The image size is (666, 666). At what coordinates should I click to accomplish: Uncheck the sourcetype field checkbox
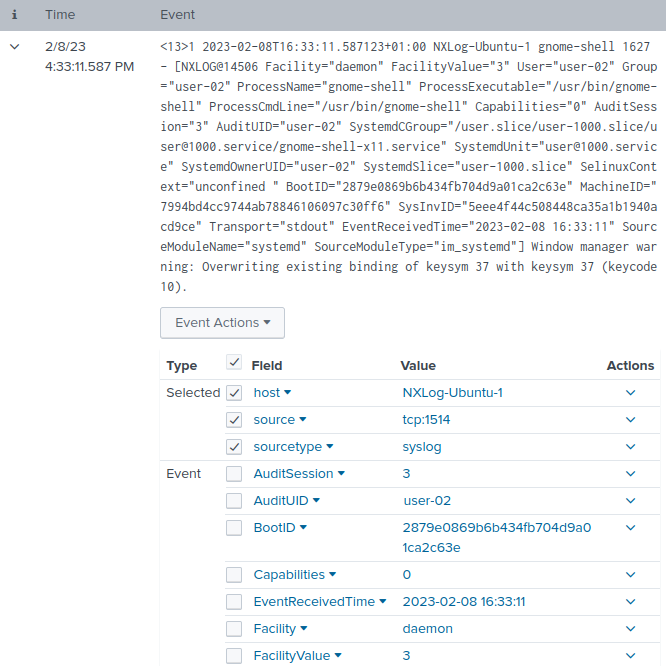click(x=234, y=447)
